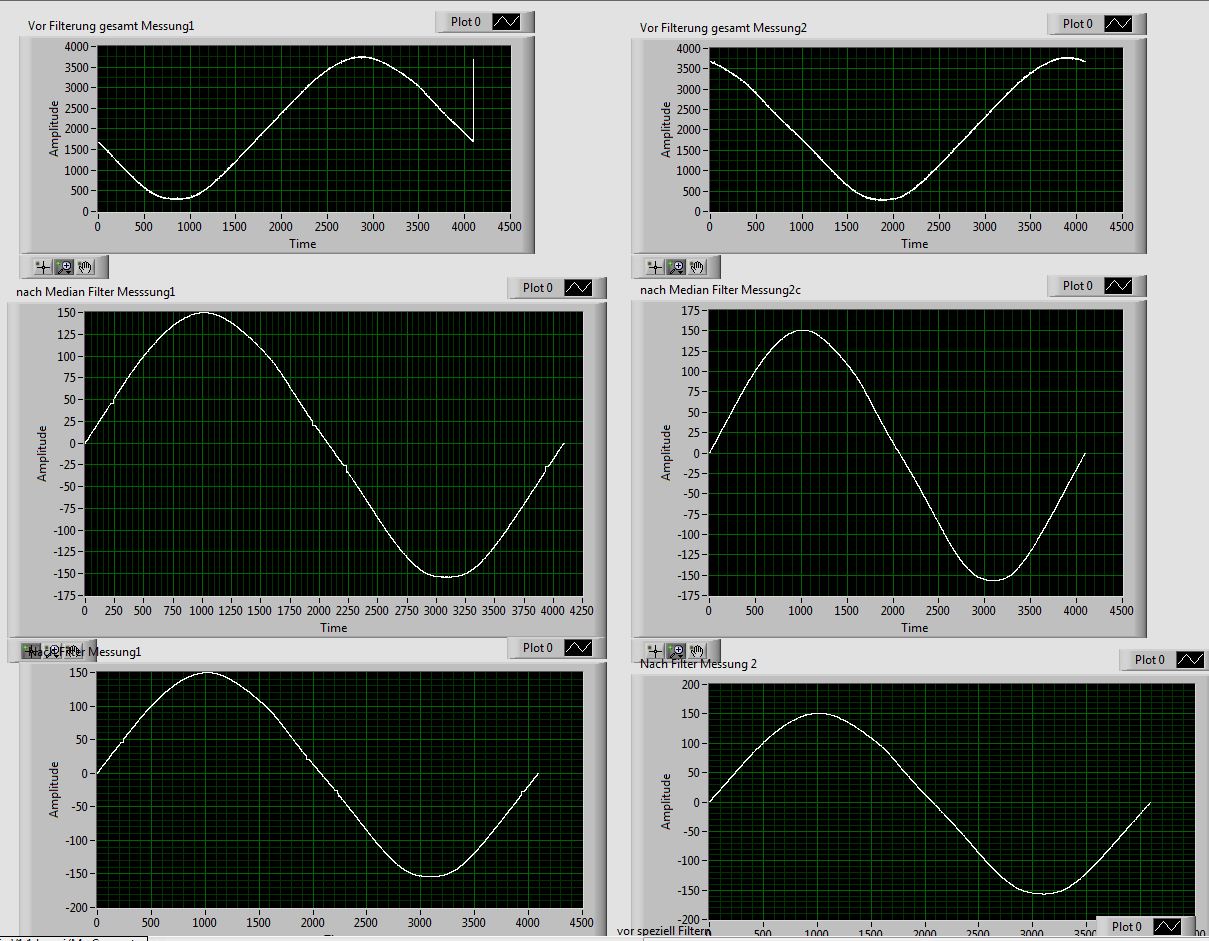
Task: Open plot sample icon of nach Median Filter Messsung1 legend
Action: pos(579,288)
